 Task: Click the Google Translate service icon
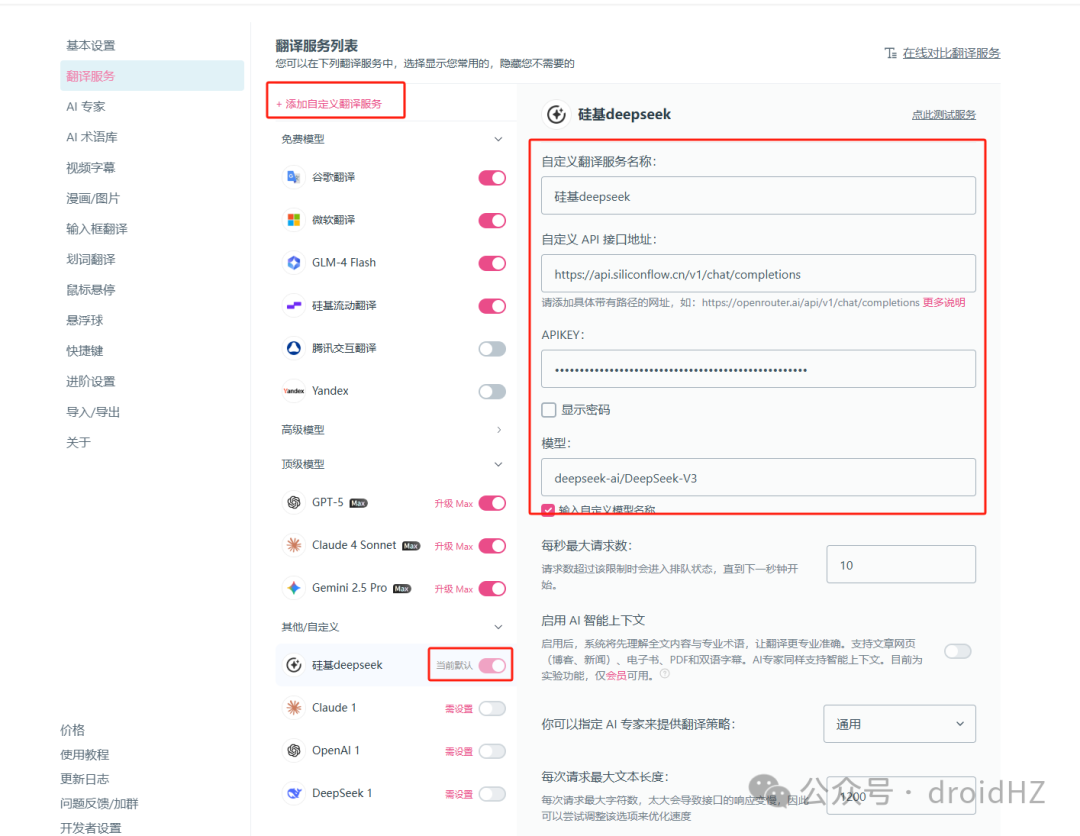click(x=293, y=177)
